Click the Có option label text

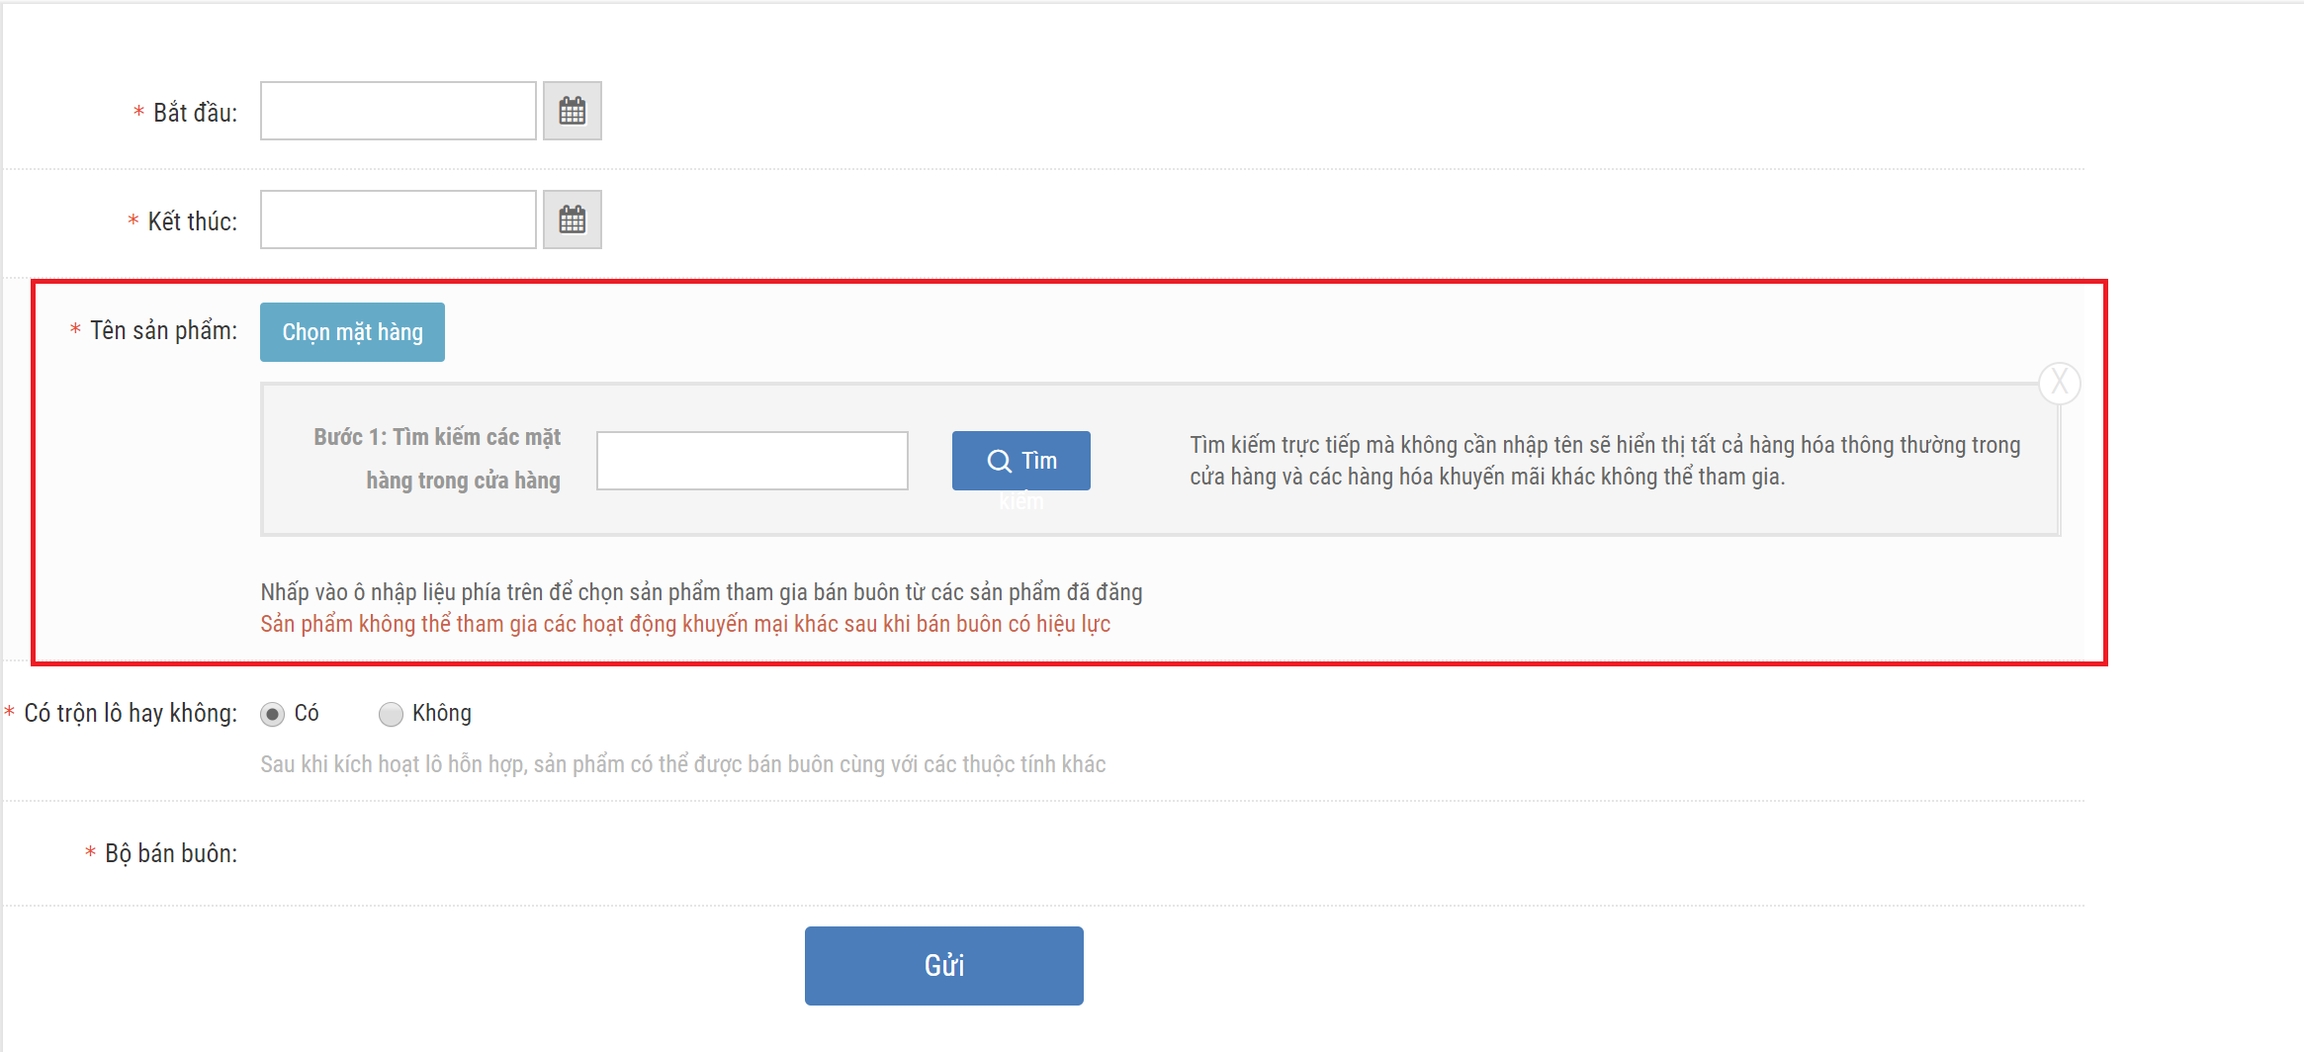(x=306, y=713)
